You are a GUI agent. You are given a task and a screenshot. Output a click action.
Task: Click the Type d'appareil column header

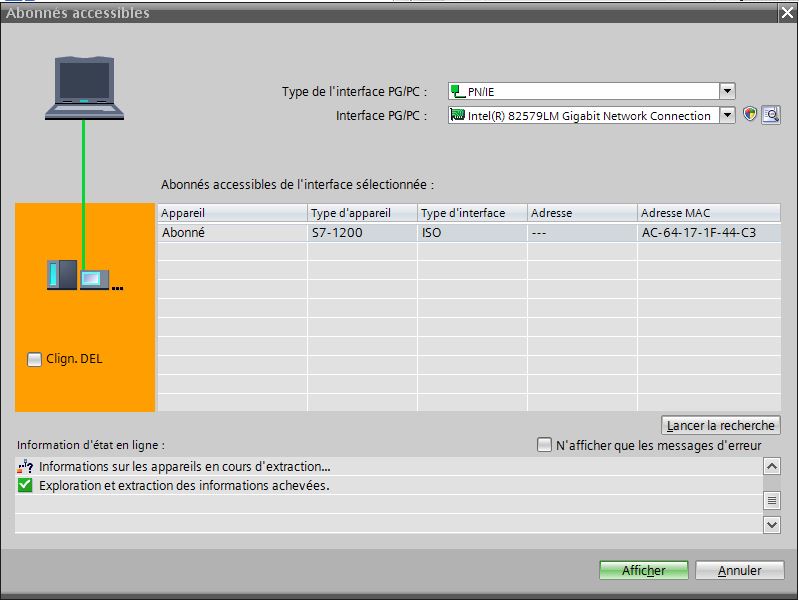(361, 213)
